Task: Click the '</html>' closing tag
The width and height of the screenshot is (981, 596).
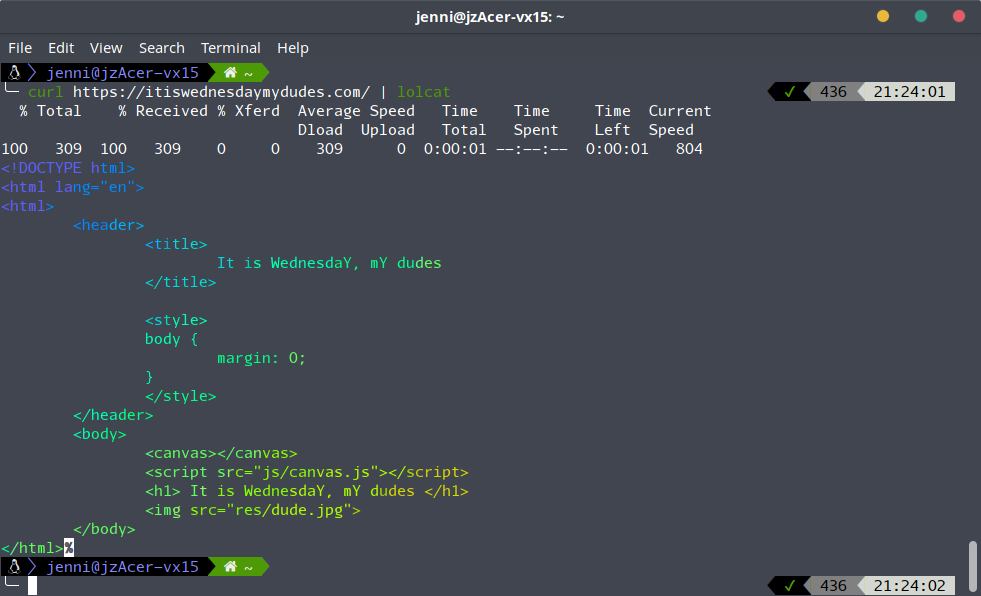Action: [32, 548]
